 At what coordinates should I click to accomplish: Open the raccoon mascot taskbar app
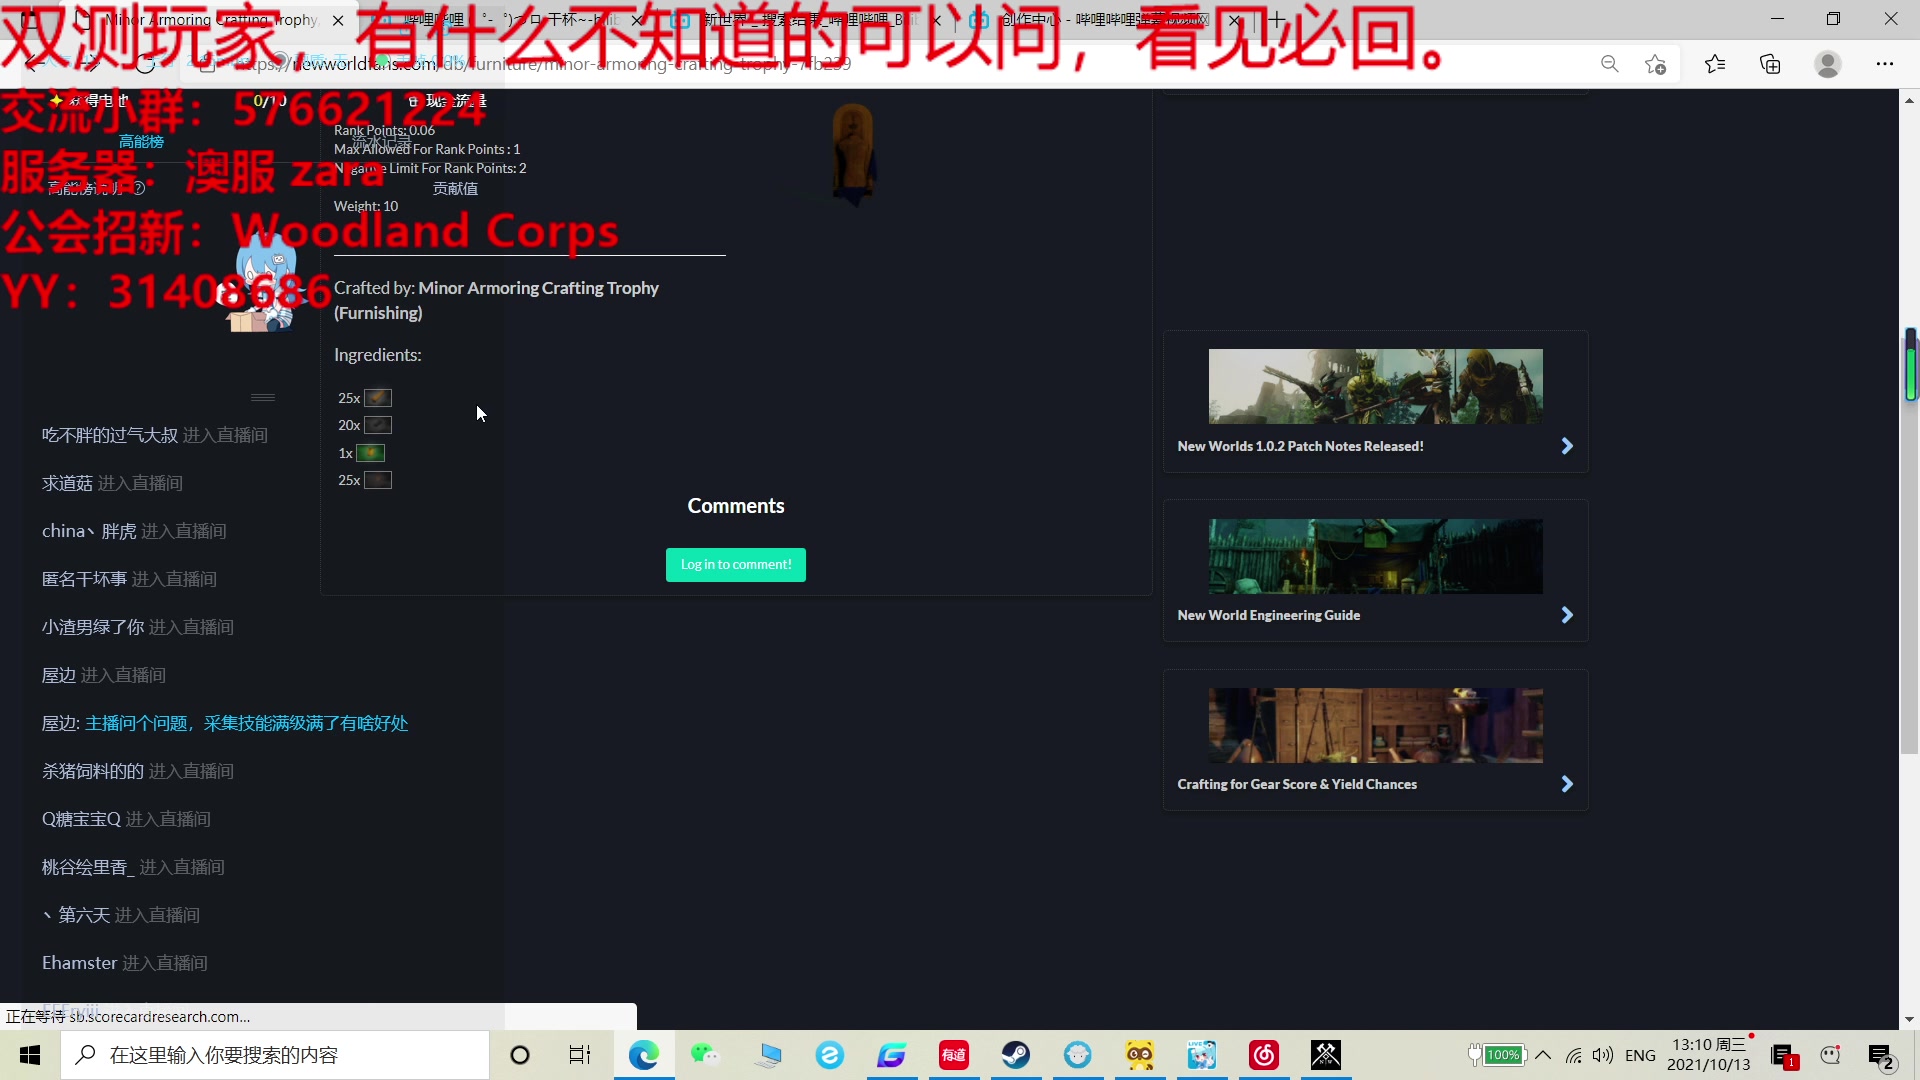1140,1055
